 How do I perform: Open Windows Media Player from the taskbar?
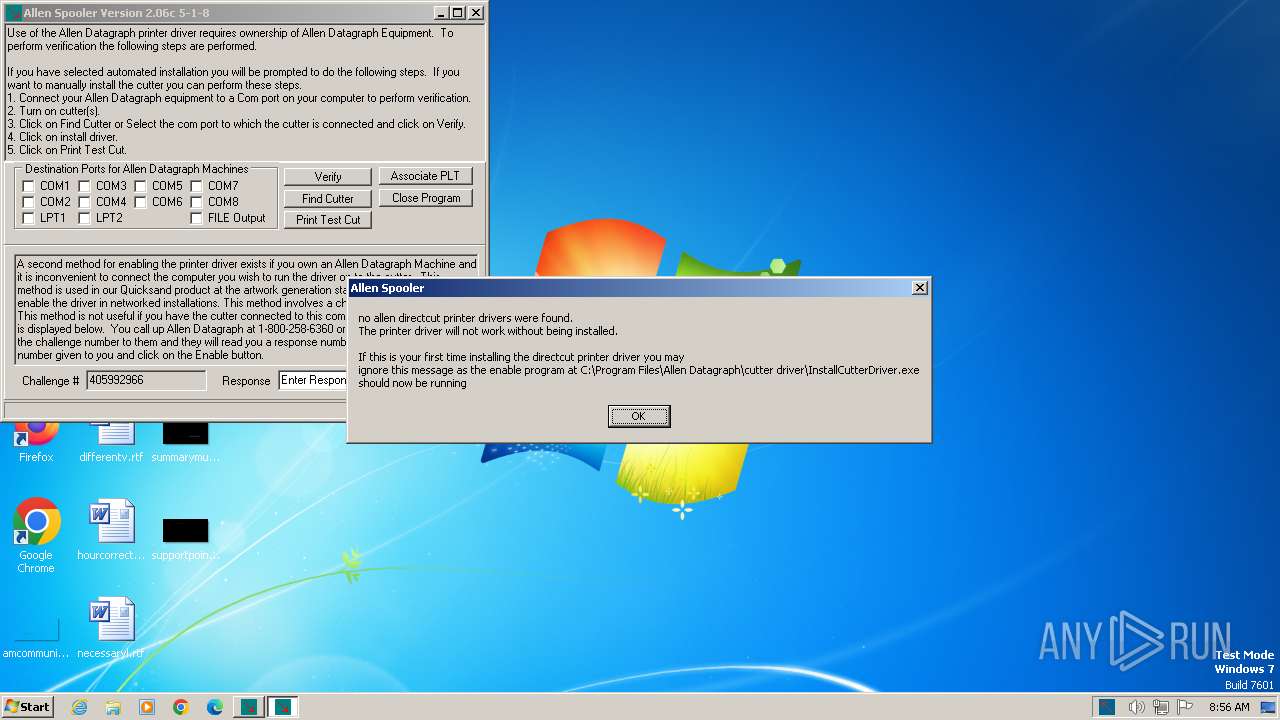(147, 707)
